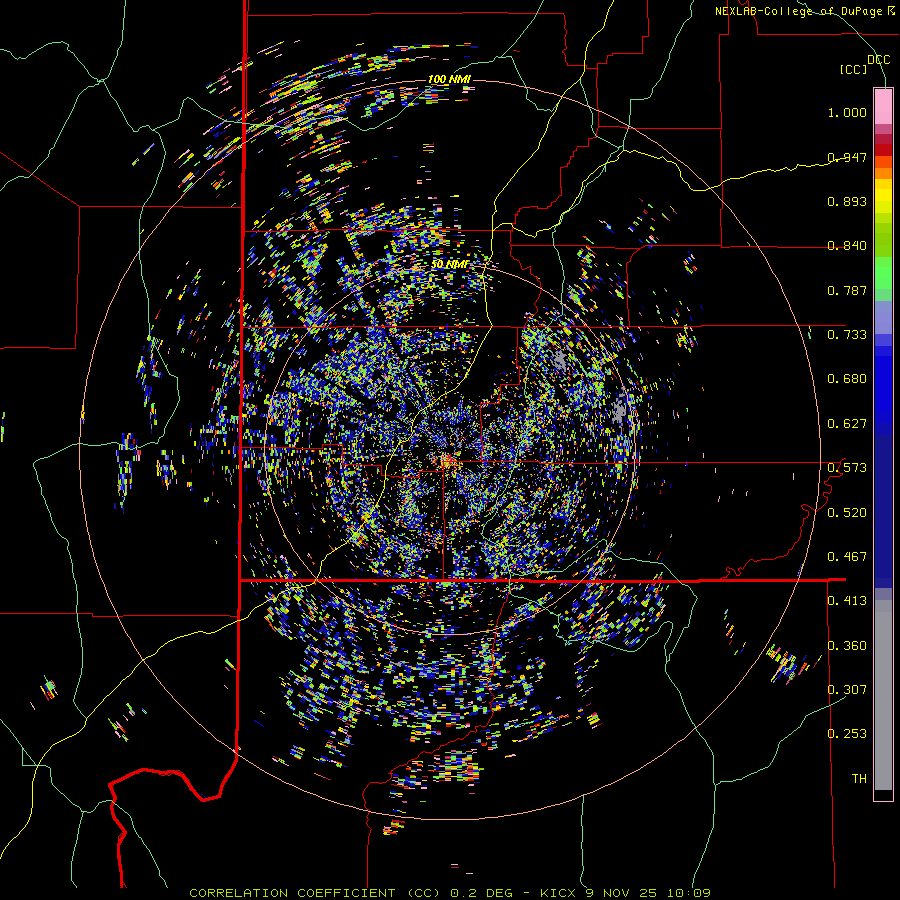Click the 100 NMI range ring label

pyautogui.click(x=449, y=79)
